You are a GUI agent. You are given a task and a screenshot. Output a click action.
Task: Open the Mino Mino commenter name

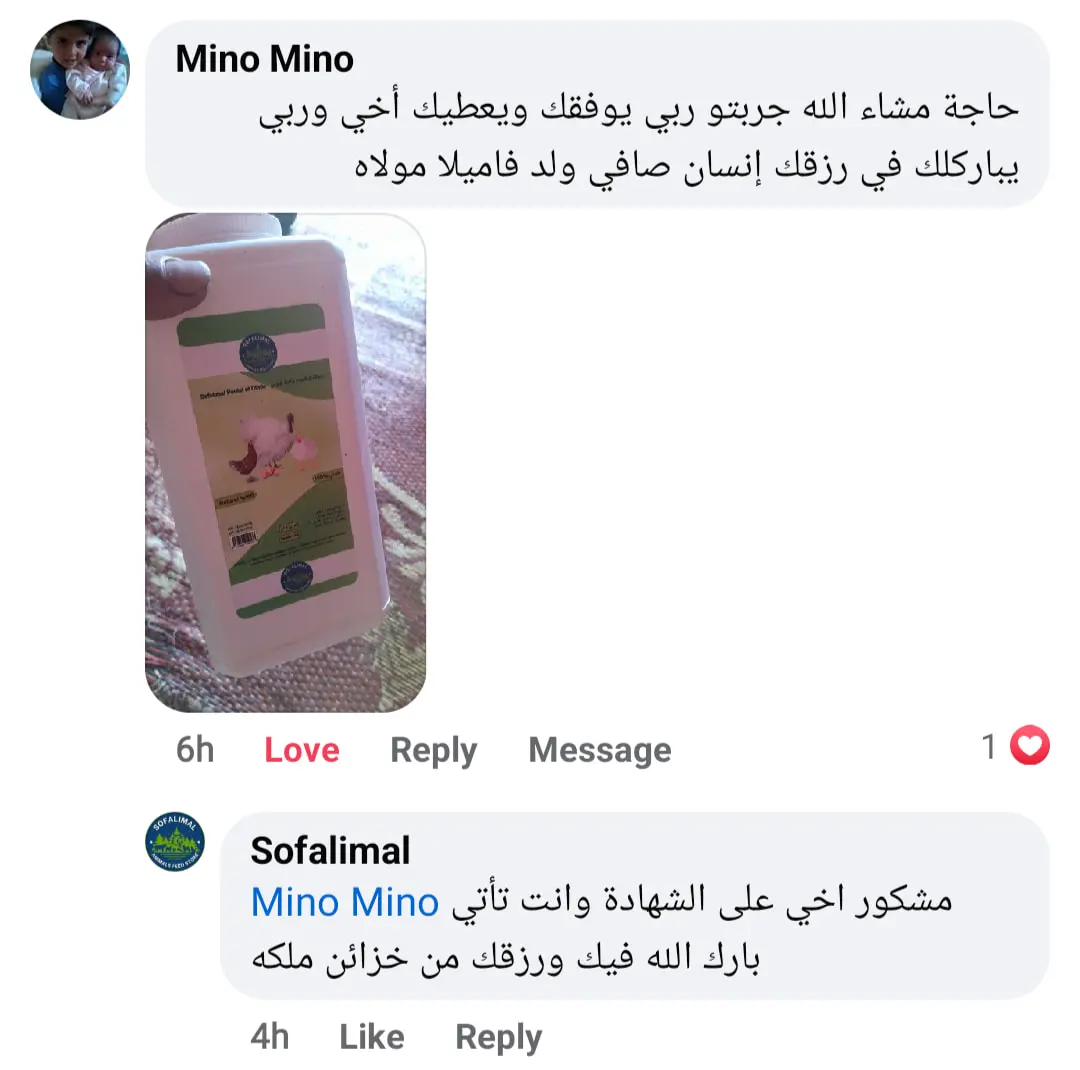pos(264,59)
